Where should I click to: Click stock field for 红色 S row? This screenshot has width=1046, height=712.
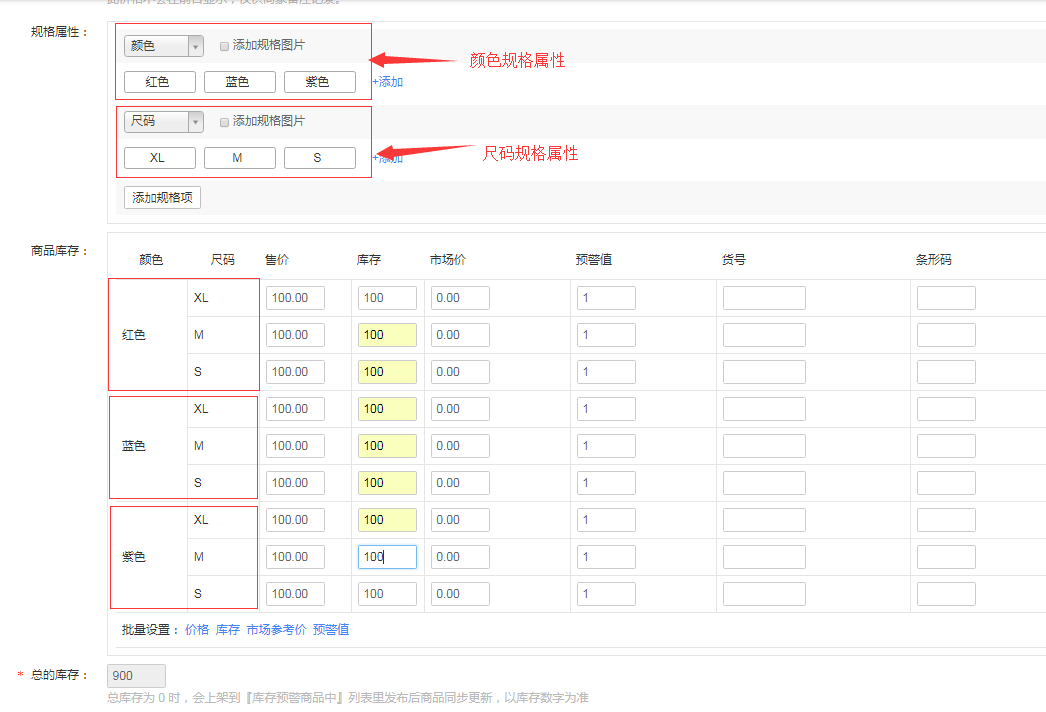(388, 372)
